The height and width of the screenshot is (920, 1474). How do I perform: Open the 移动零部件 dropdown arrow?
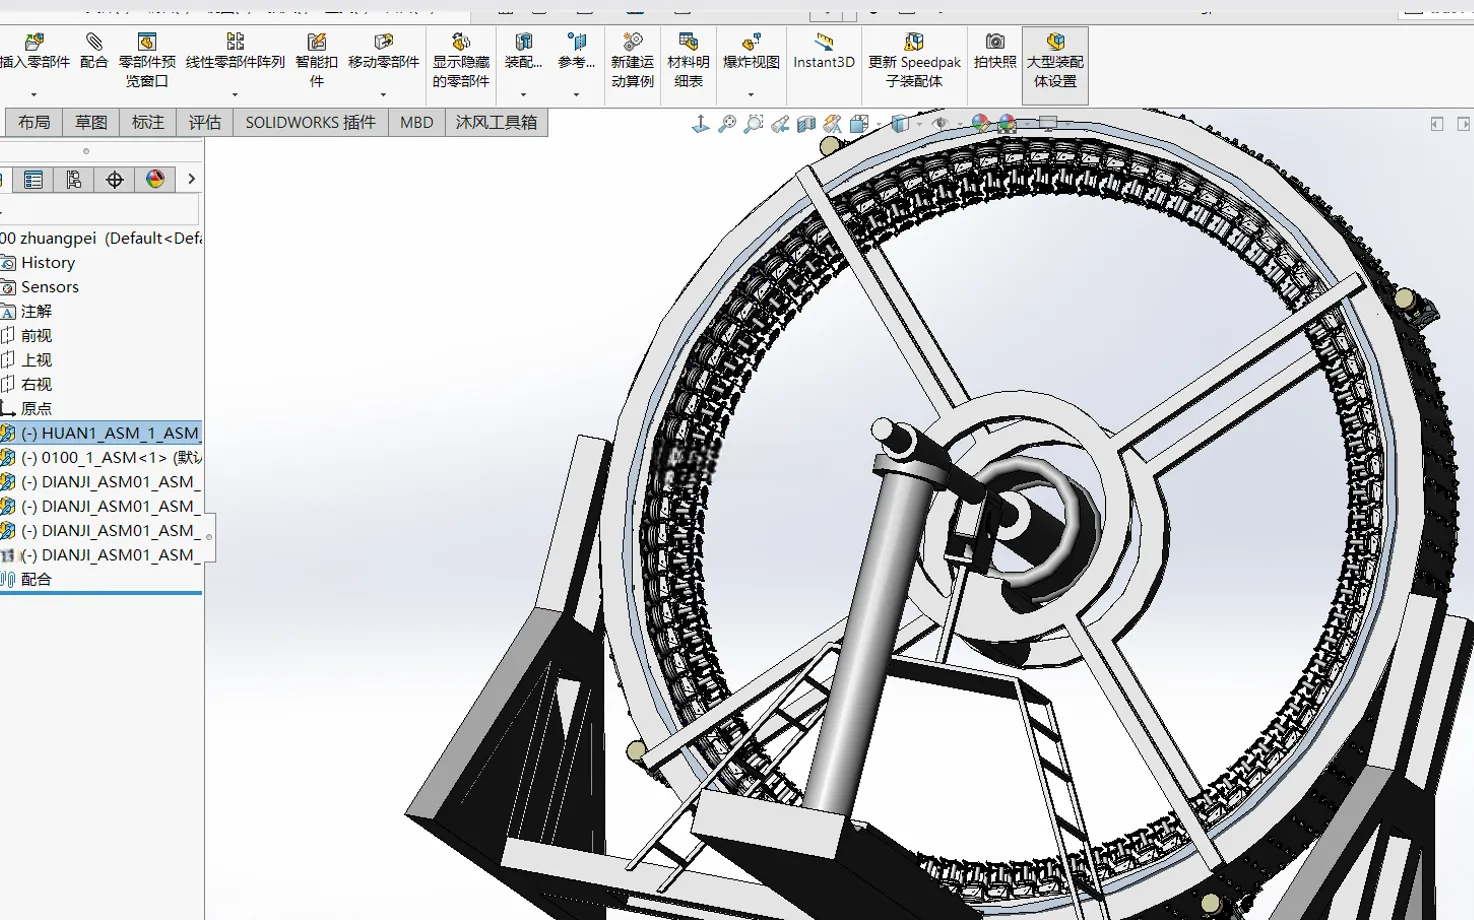383,95
